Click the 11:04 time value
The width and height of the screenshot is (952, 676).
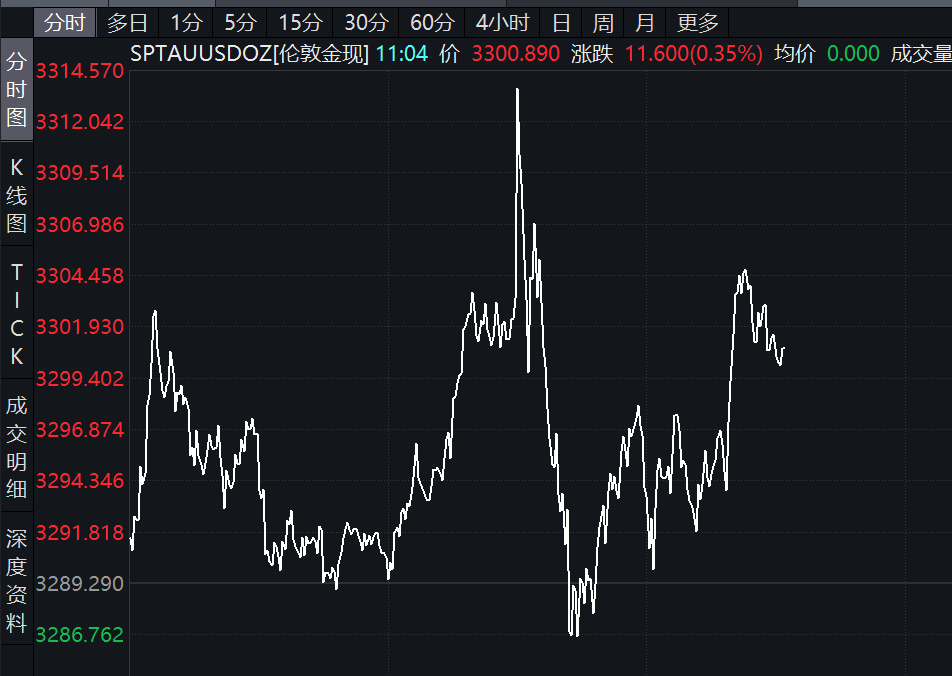tap(402, 54)
